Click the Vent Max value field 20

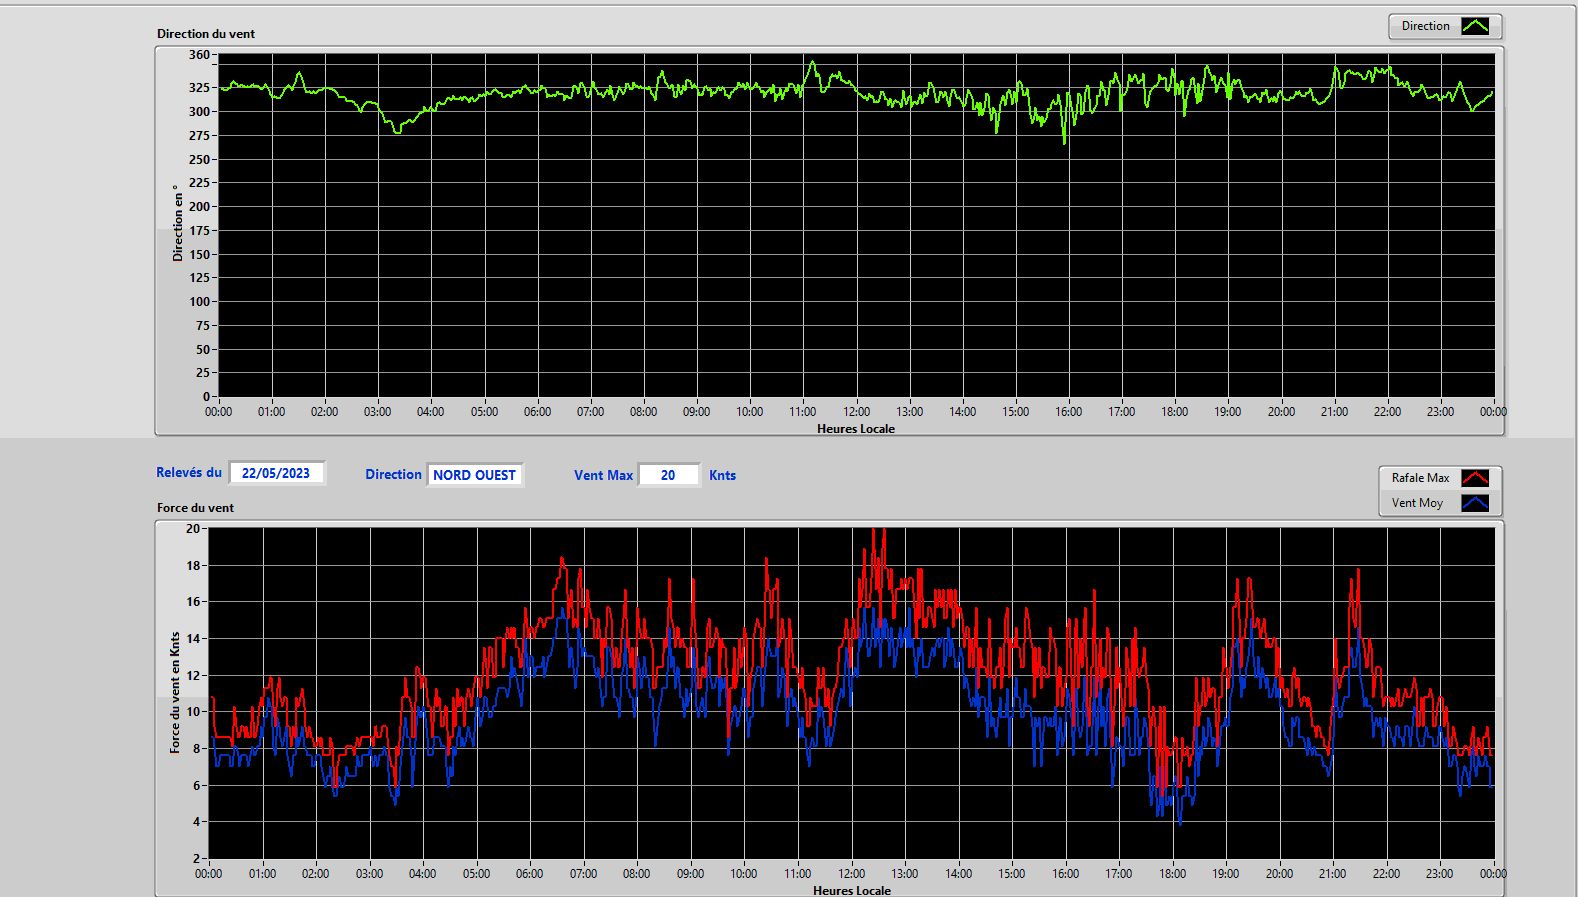tap(668, 475)
